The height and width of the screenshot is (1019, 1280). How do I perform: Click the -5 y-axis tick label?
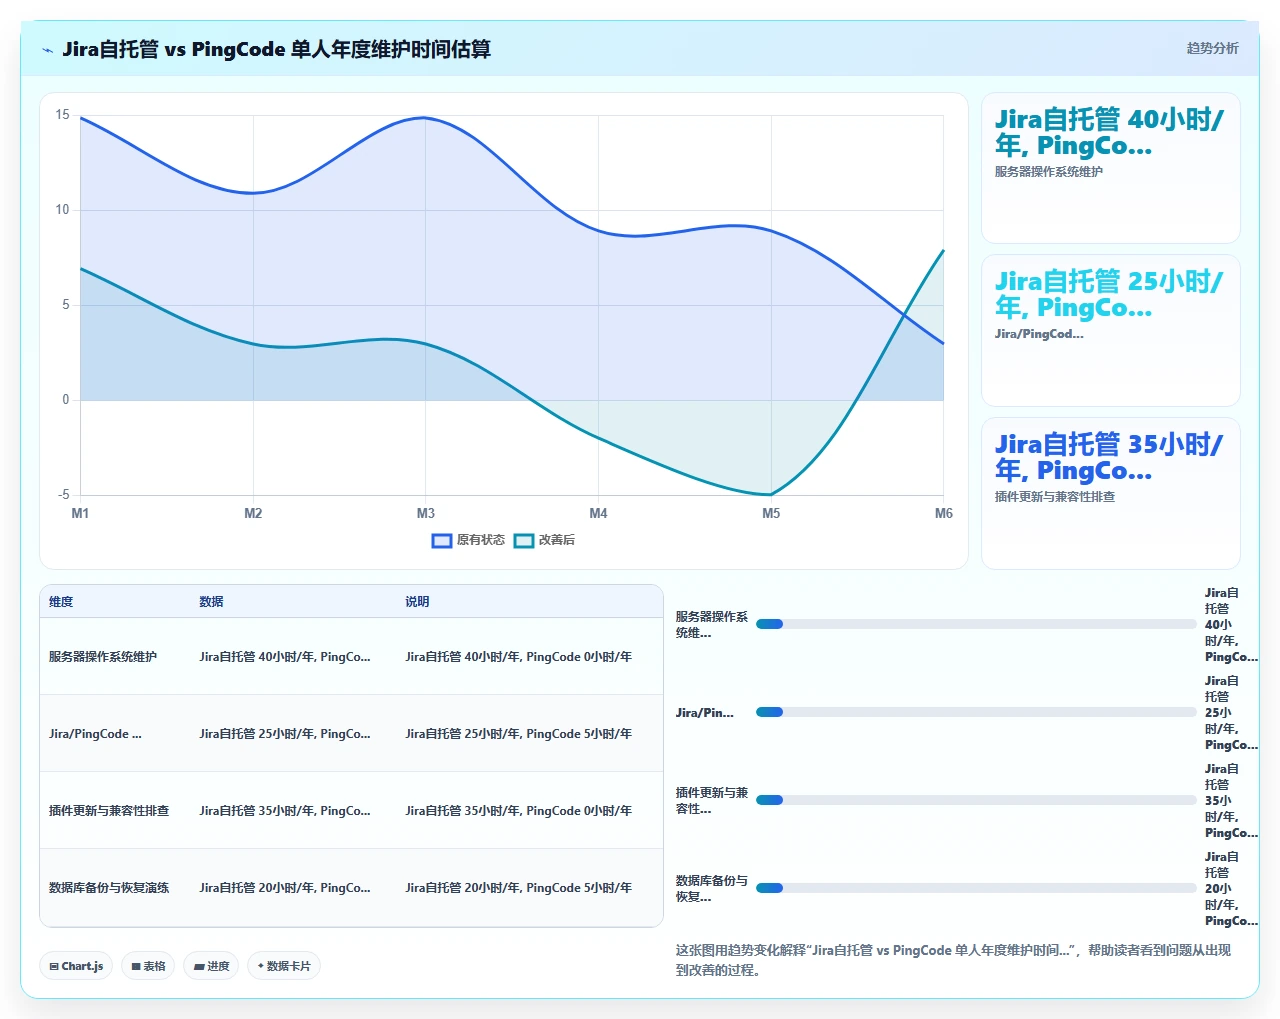tap(64, 495)
